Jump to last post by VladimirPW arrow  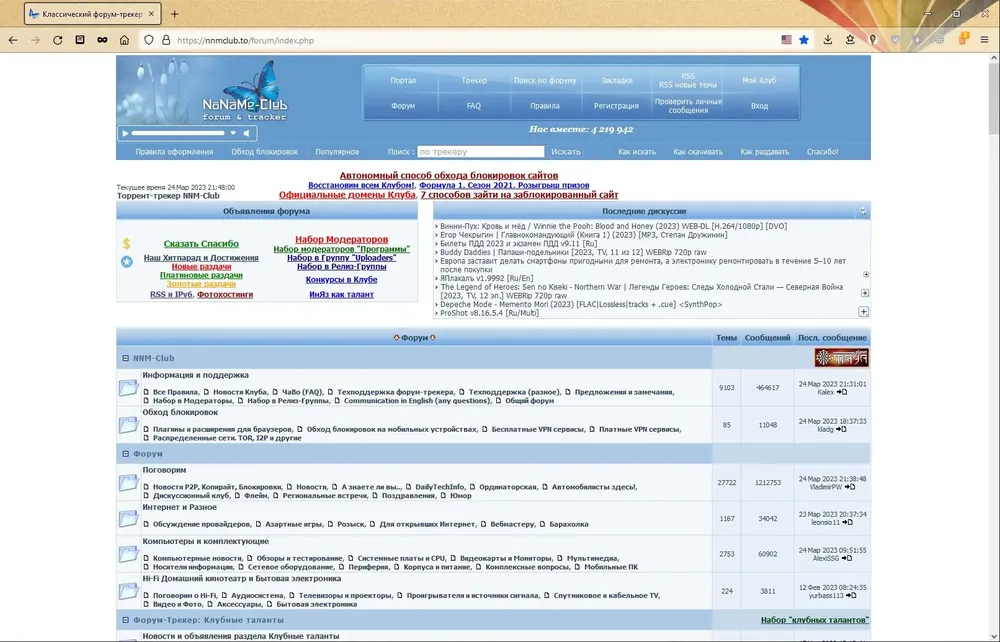[849, 487]
